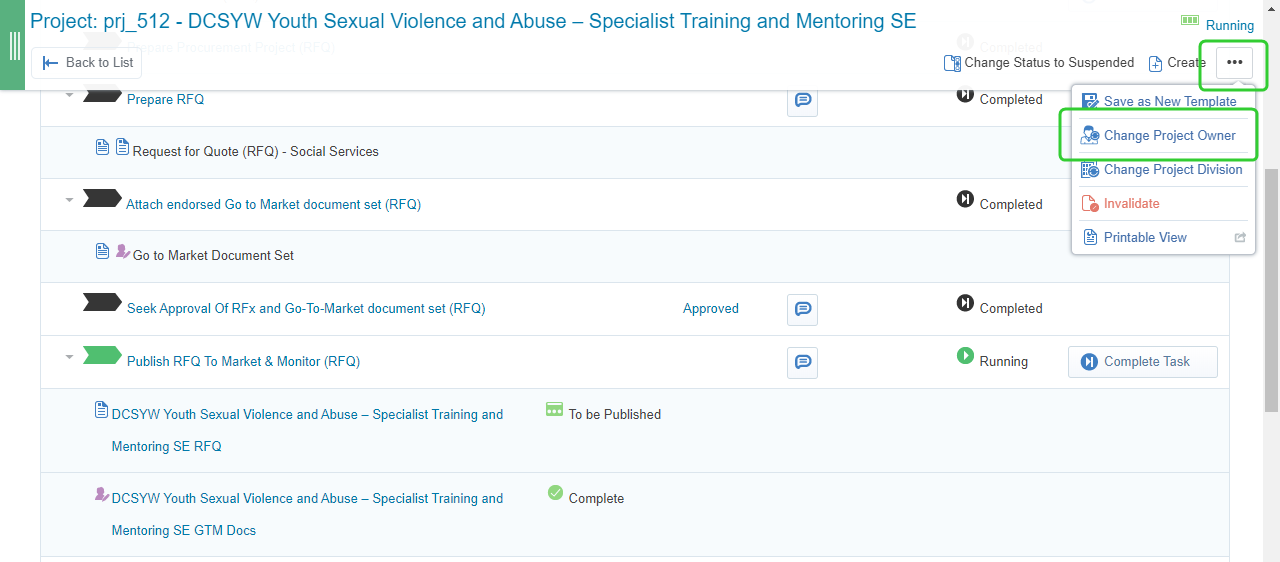This screenshot has width=1280, height=562.
Task: Select Change Project Owner from menu
Action: click(x=1169, y=136)
